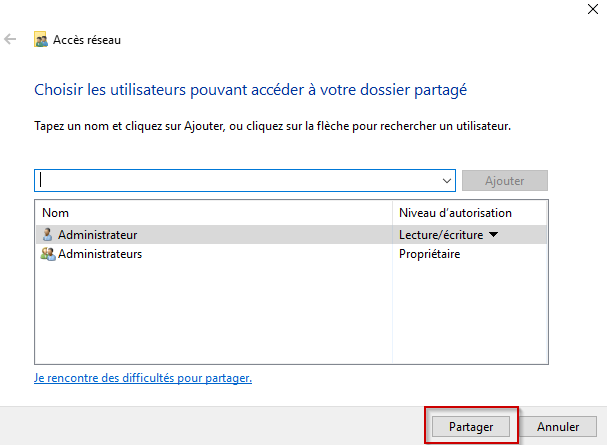607x445 pixels.
Task: Go back using the arrow beside Accès réseau
Action: [x=10, y=39]
